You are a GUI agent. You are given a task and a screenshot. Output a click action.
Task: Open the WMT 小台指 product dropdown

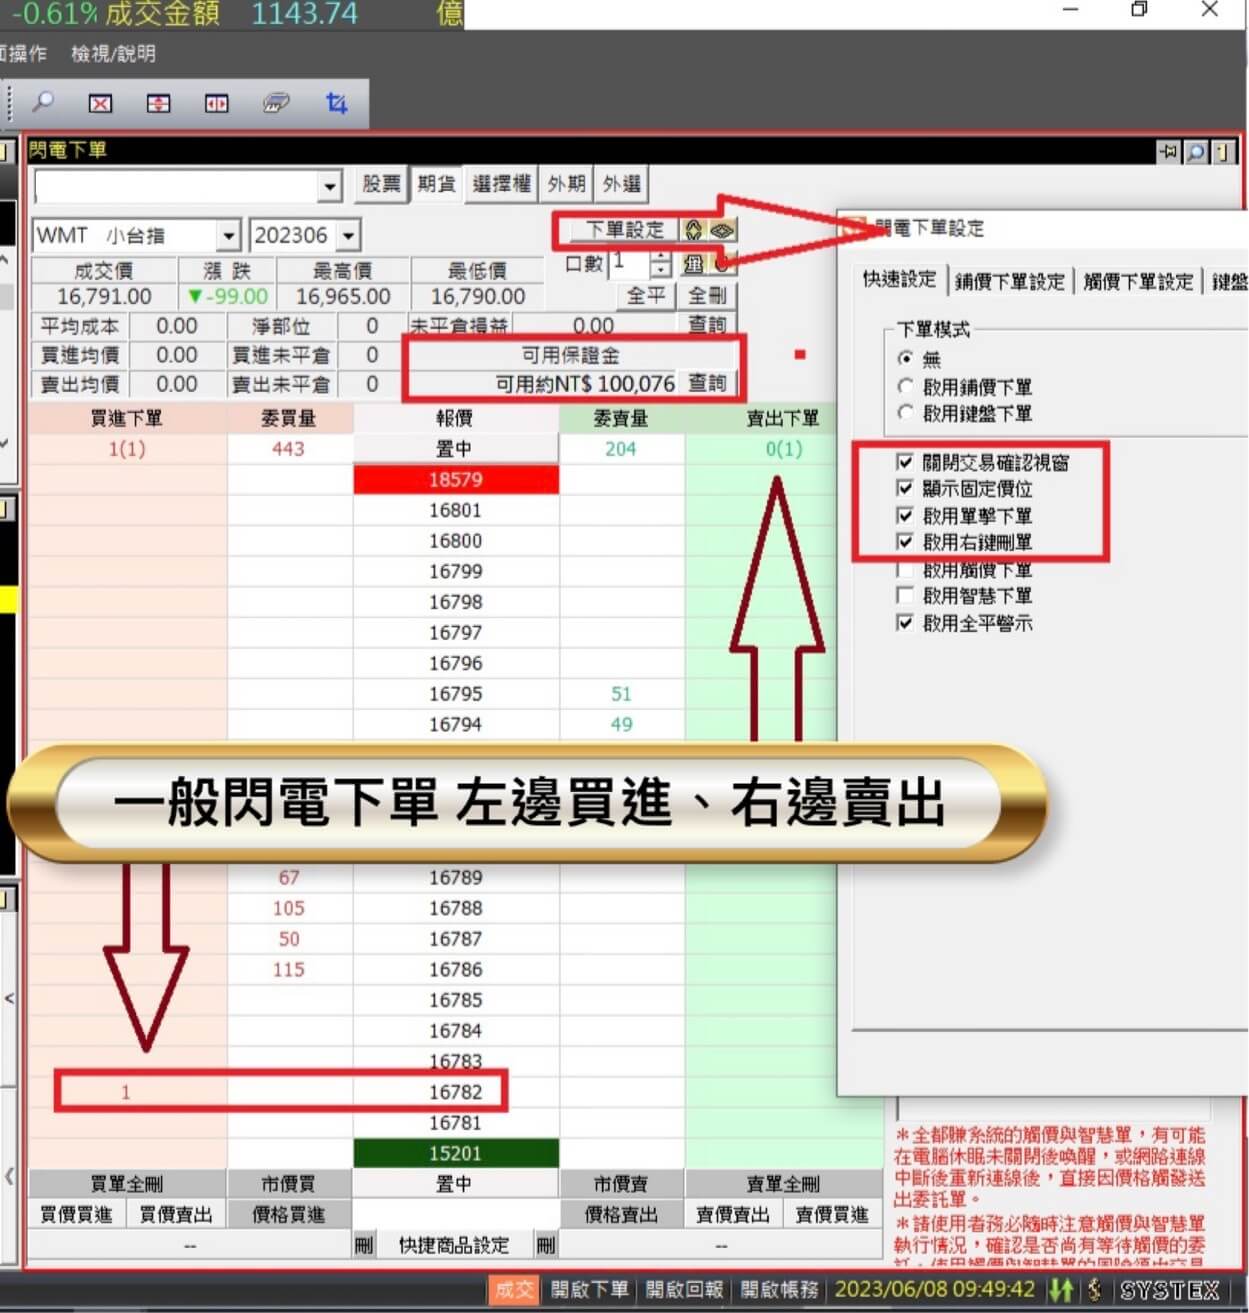[x=229, y=234]
